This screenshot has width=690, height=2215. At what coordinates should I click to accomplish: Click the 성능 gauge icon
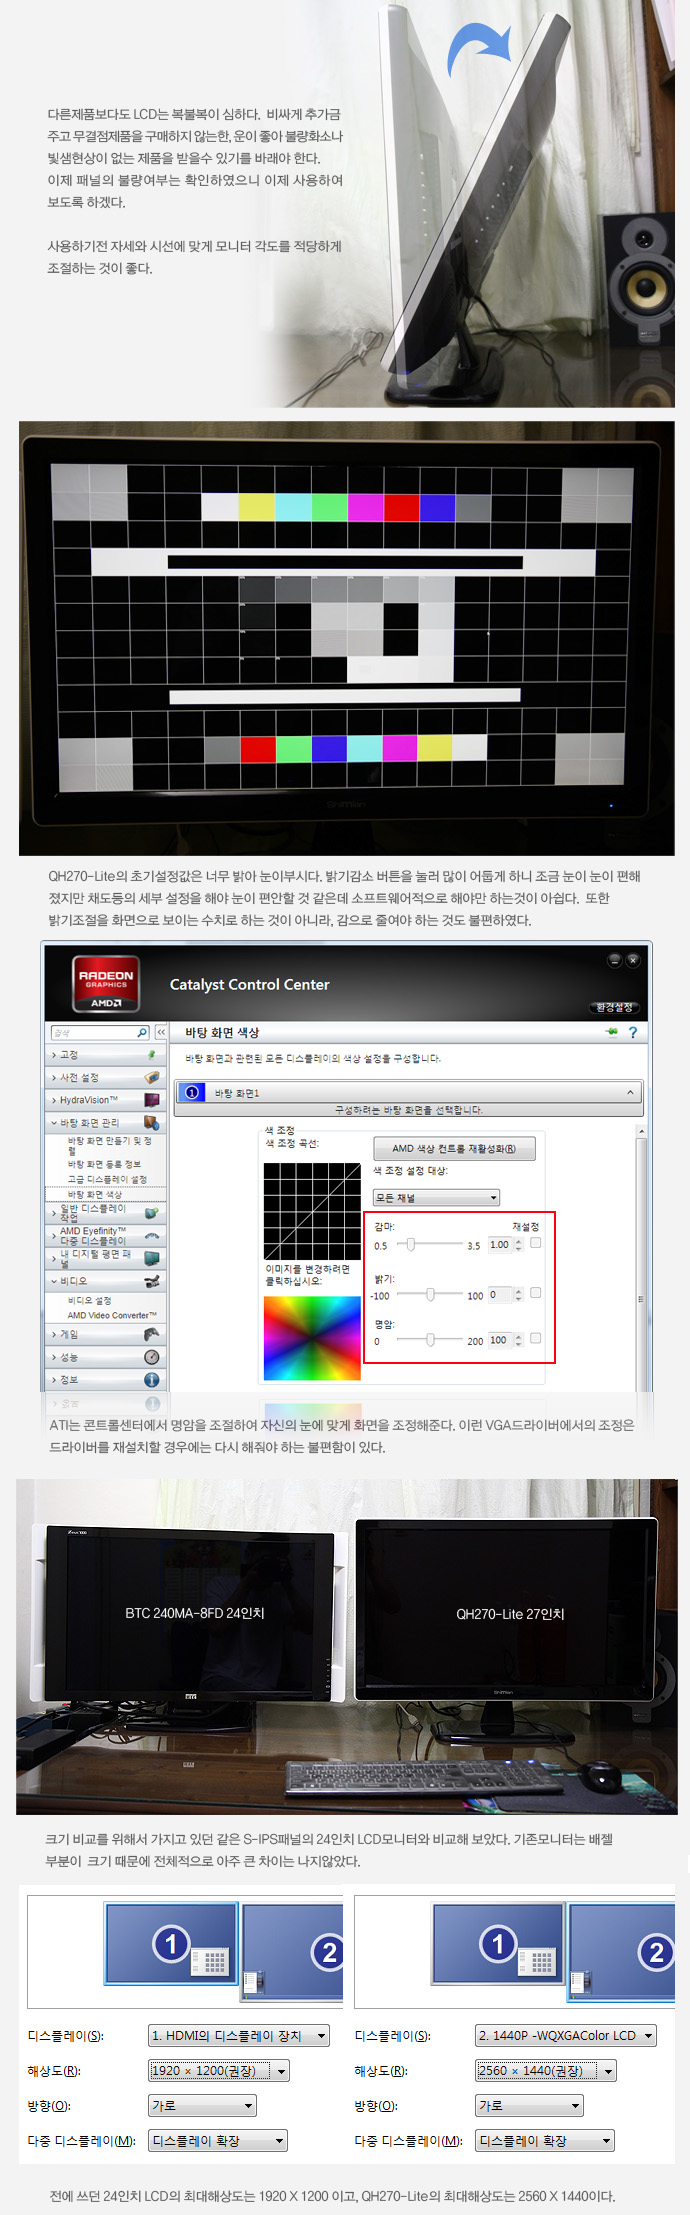152,1357
